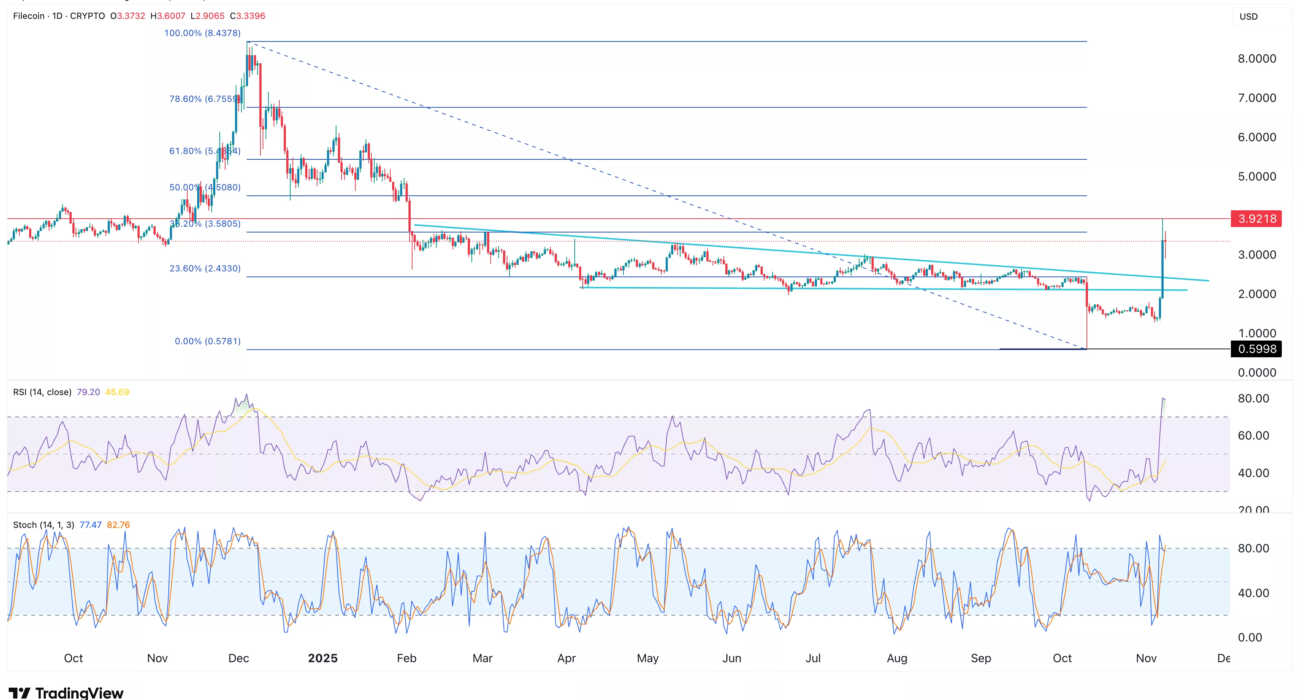The image size is (1300, 700).
Task: Select the red 3.9218 price label
Action: pyautogui.click(x=1255, y=218)
